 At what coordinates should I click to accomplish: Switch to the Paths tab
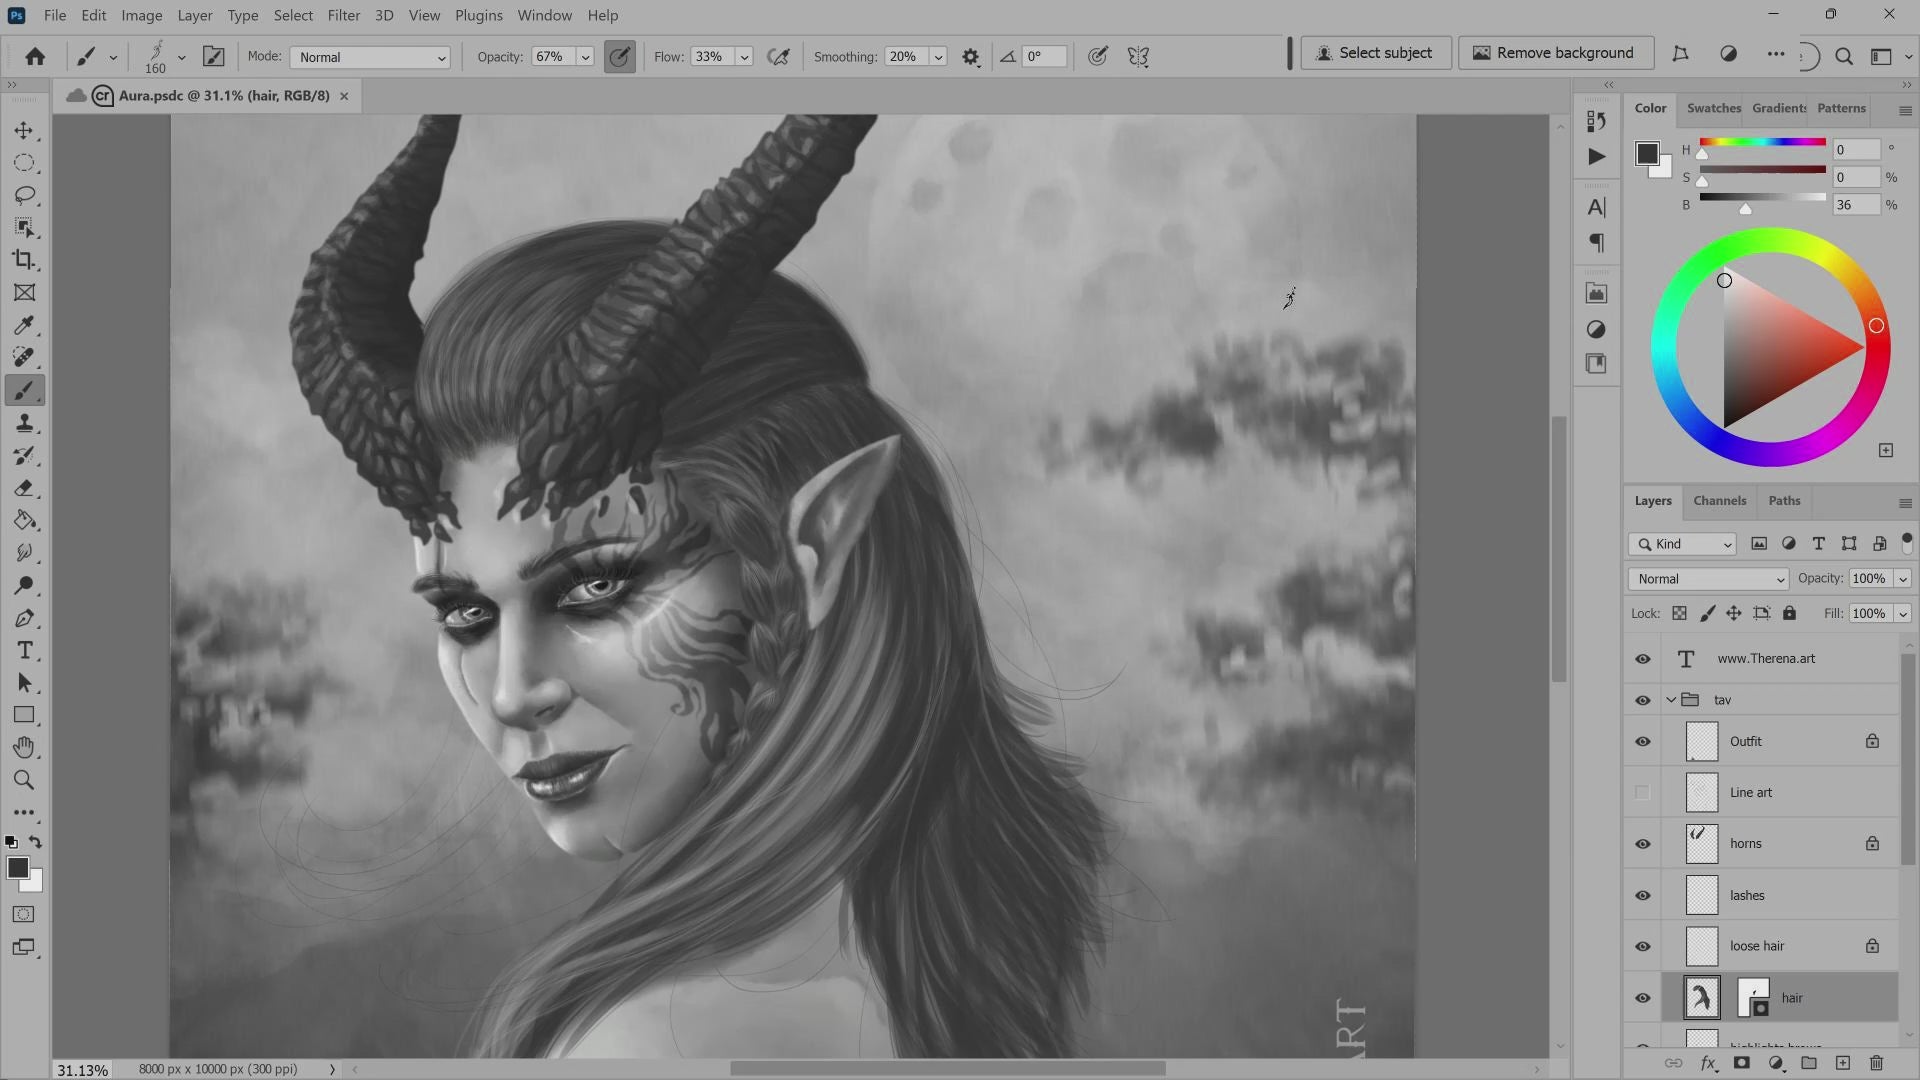coord(1784,501)
